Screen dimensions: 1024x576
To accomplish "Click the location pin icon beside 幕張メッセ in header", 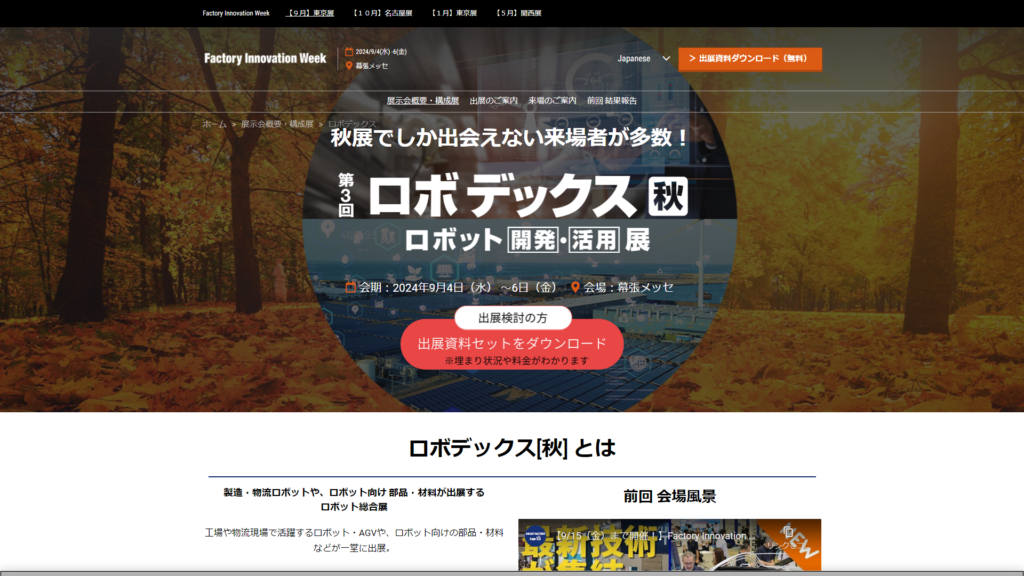I will tap(349, 65).
